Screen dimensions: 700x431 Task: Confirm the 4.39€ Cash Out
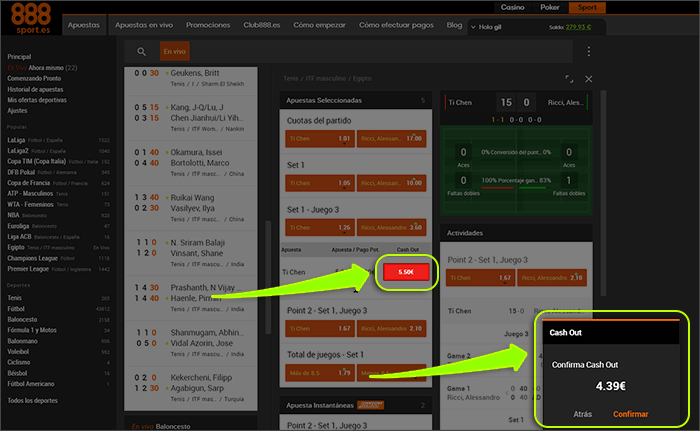tap(630, 414)
